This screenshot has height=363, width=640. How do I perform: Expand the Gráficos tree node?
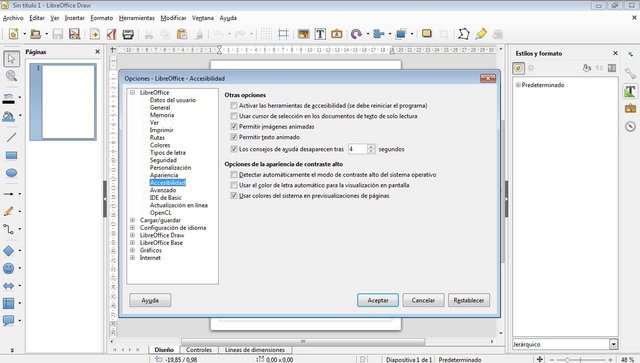pyautogui.click(x=132, y=250)
